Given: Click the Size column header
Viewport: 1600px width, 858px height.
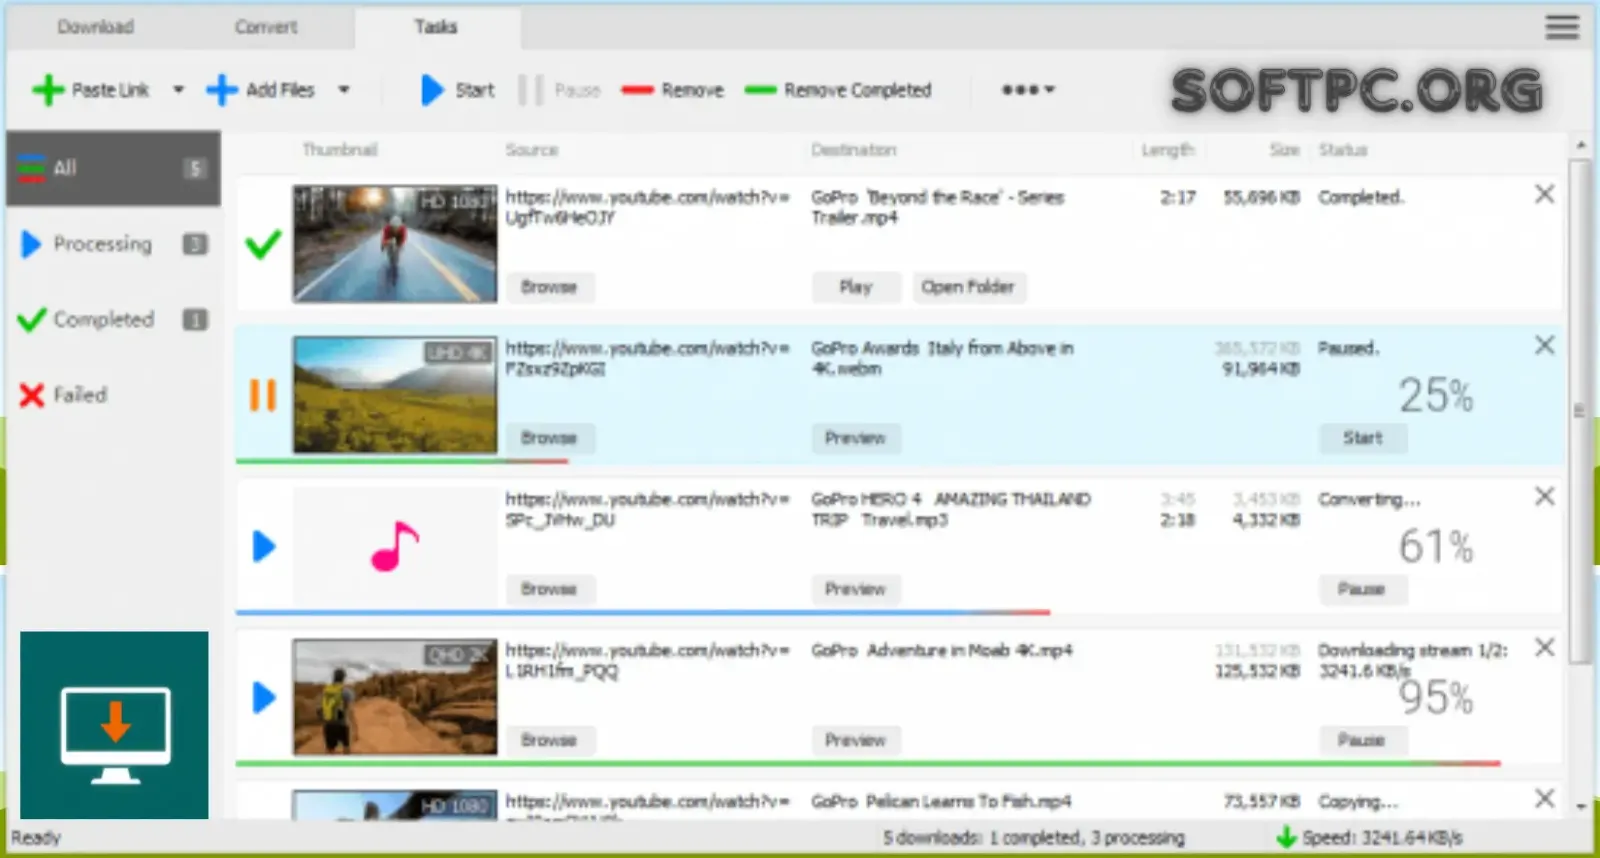Looking at the screenshot, I should point(1284,150).
